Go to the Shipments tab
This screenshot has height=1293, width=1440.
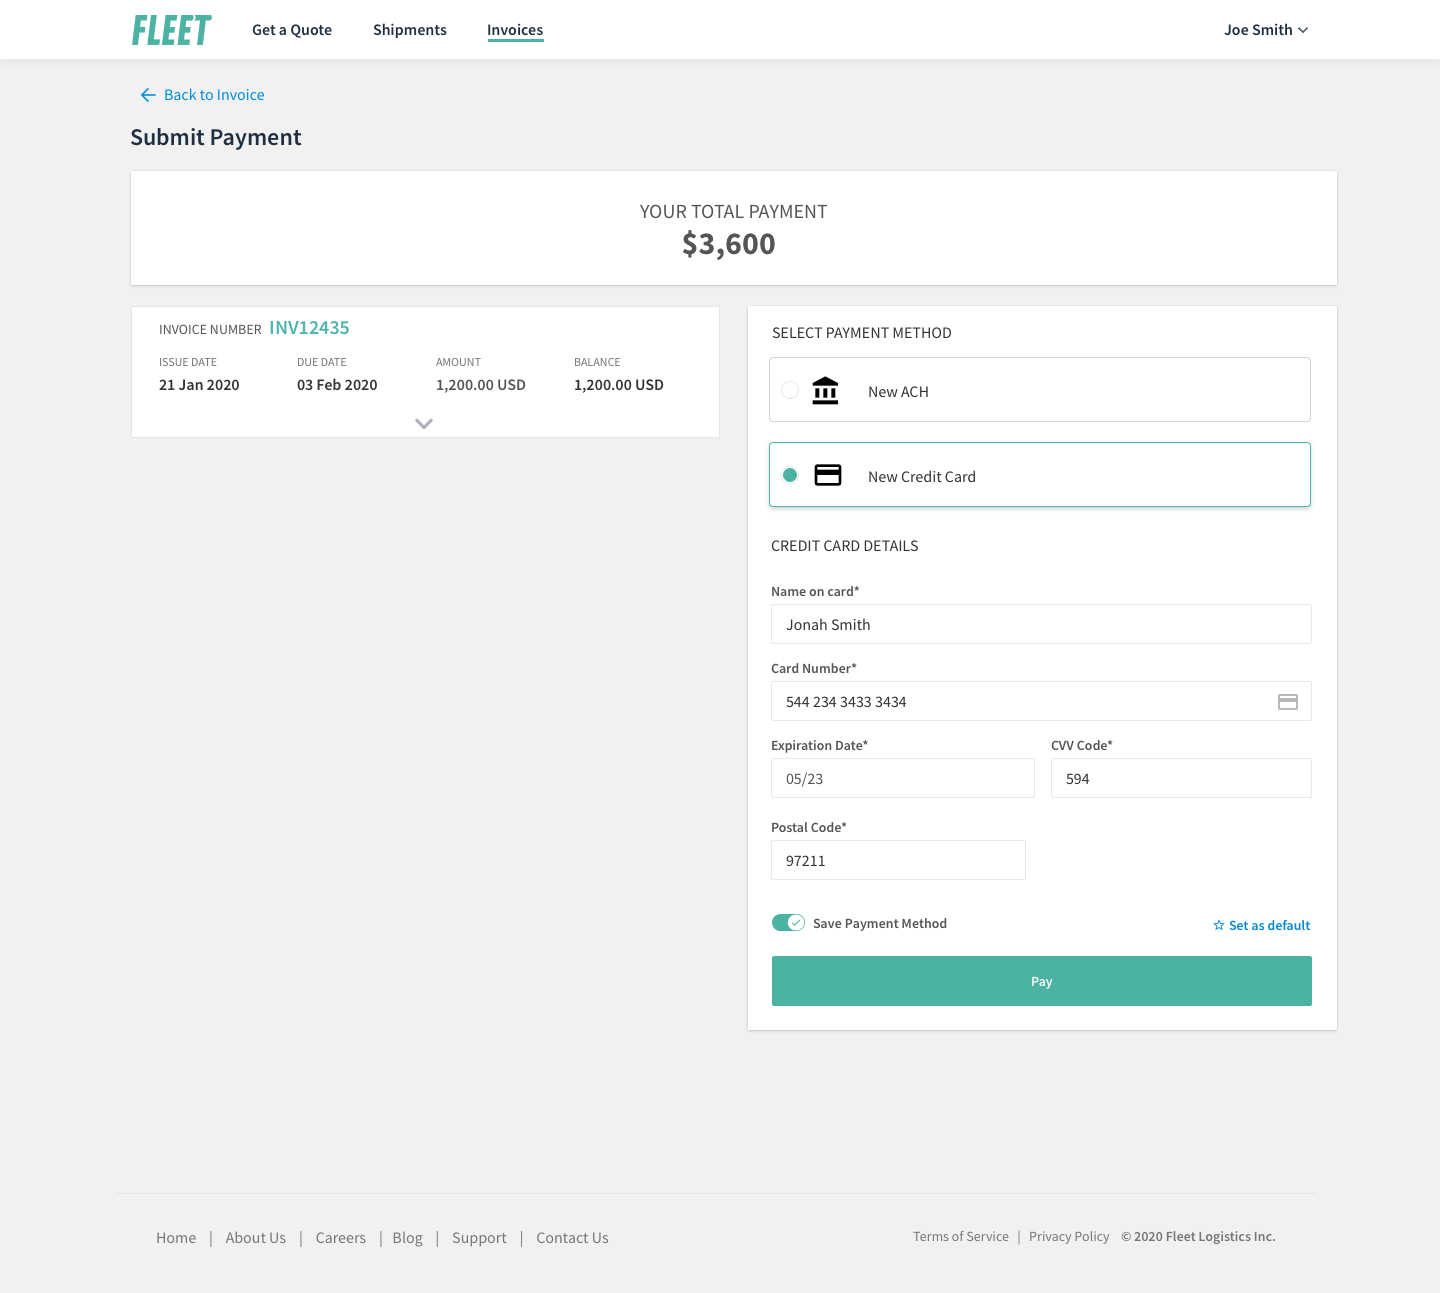coord(410,30)
